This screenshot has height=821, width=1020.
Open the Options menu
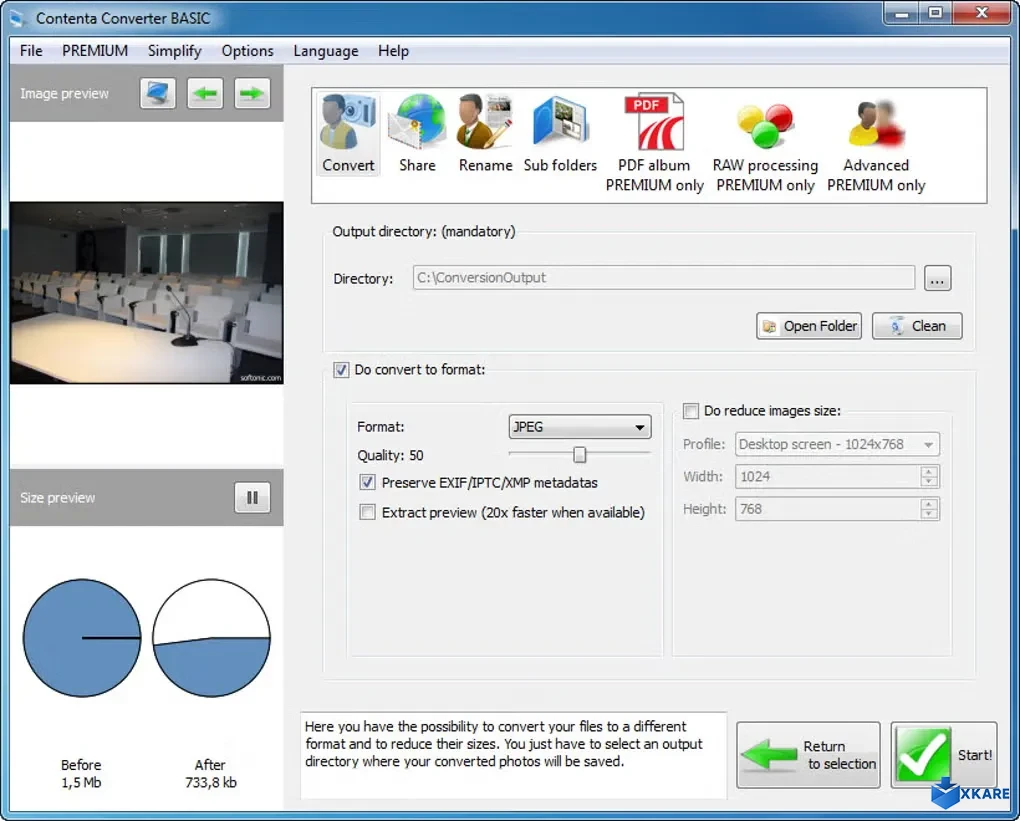[x=247, y=51]
